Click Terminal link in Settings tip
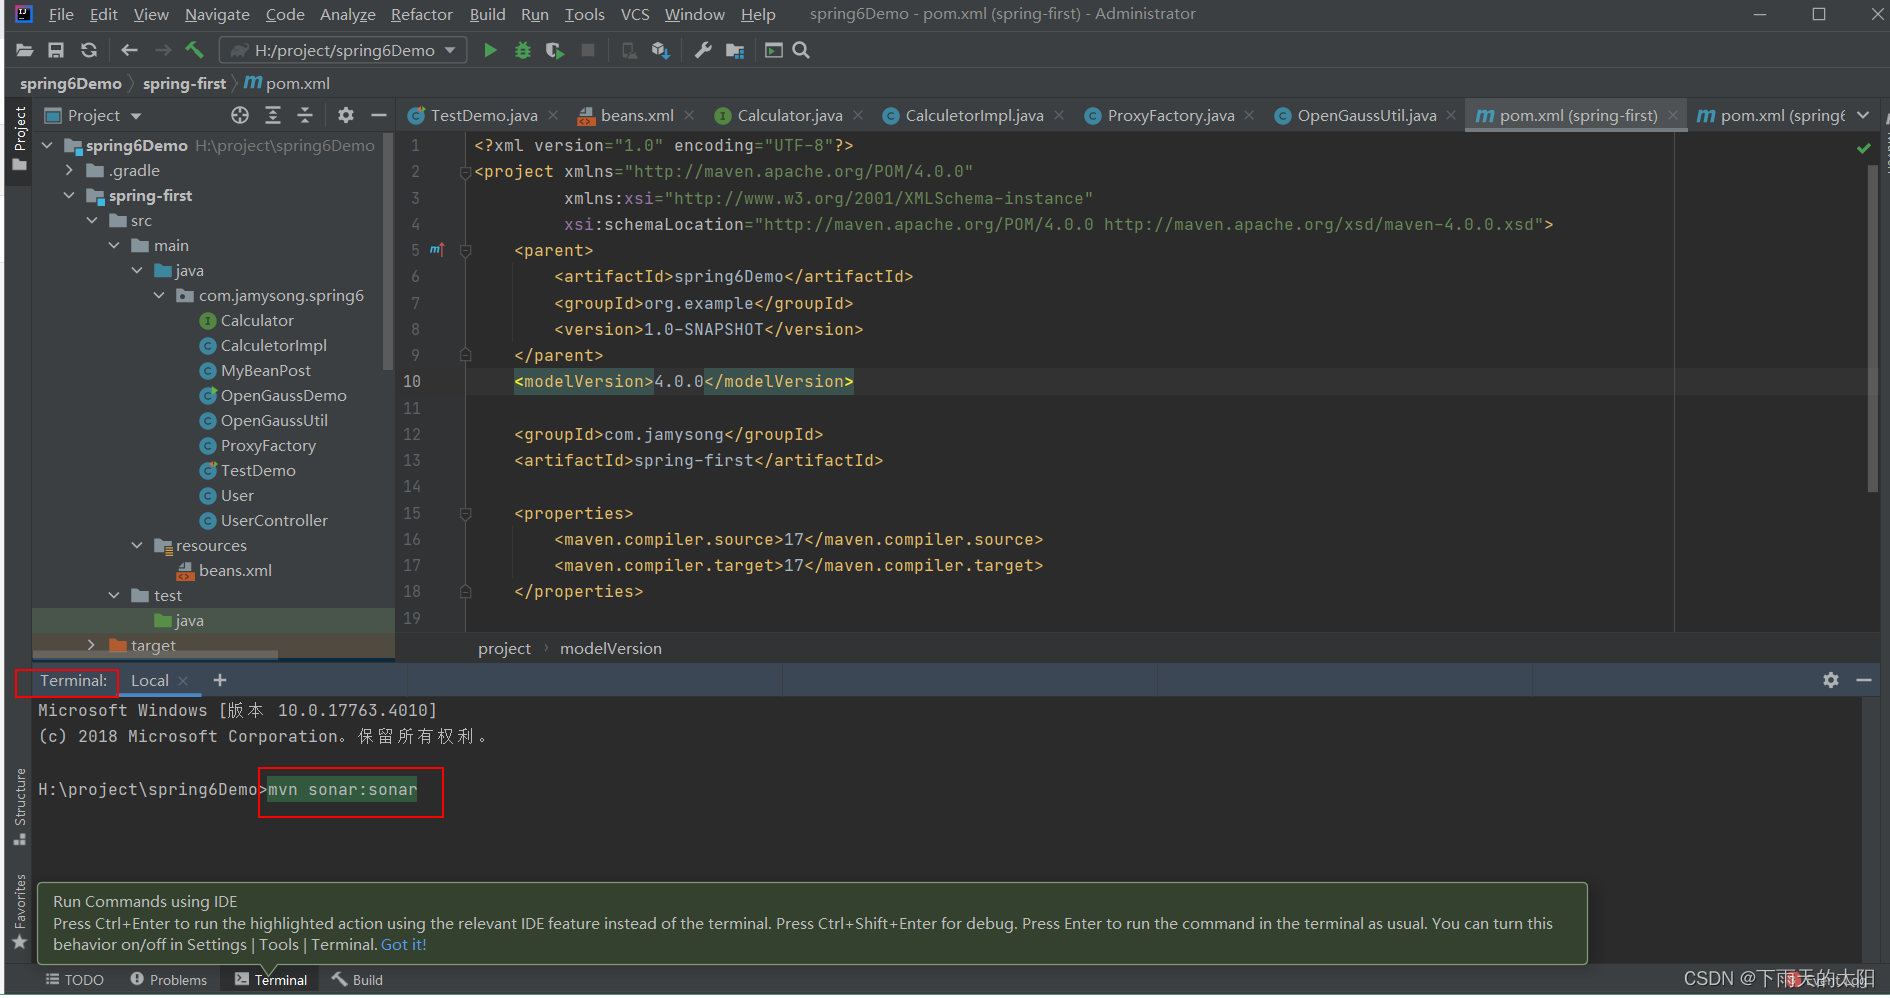1890x998 pixels. click(343, 945)
